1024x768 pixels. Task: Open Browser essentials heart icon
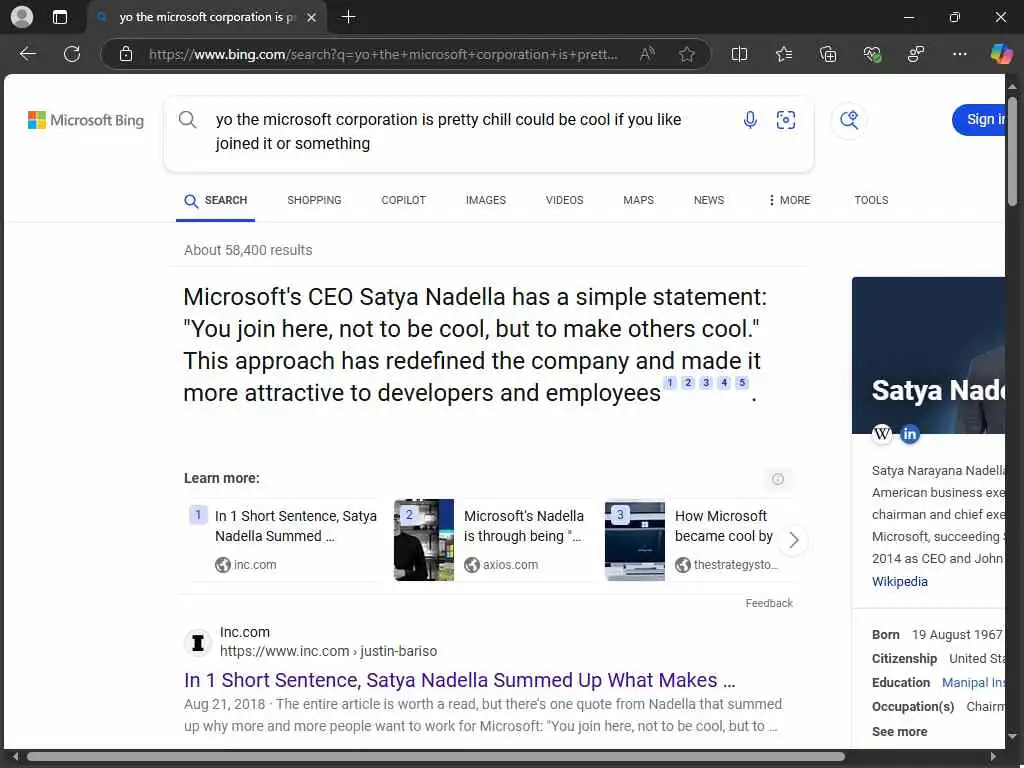(x=872, y=54)
